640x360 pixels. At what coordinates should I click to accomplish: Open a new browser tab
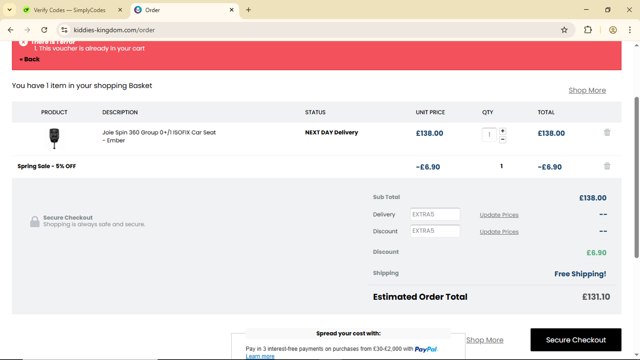point(248,10)
